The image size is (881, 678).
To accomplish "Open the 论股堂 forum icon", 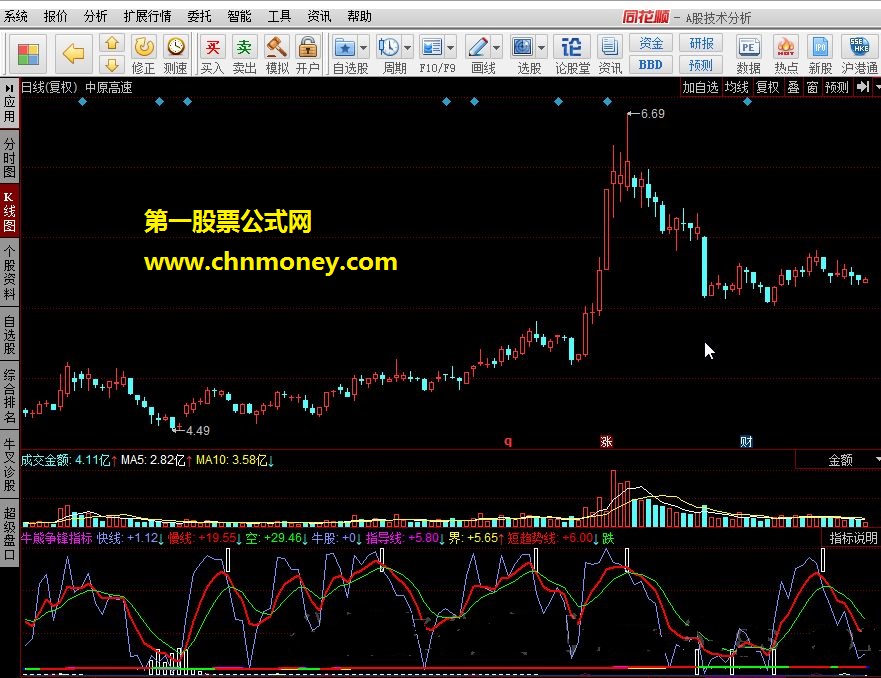I will click(x=571, y=47).
